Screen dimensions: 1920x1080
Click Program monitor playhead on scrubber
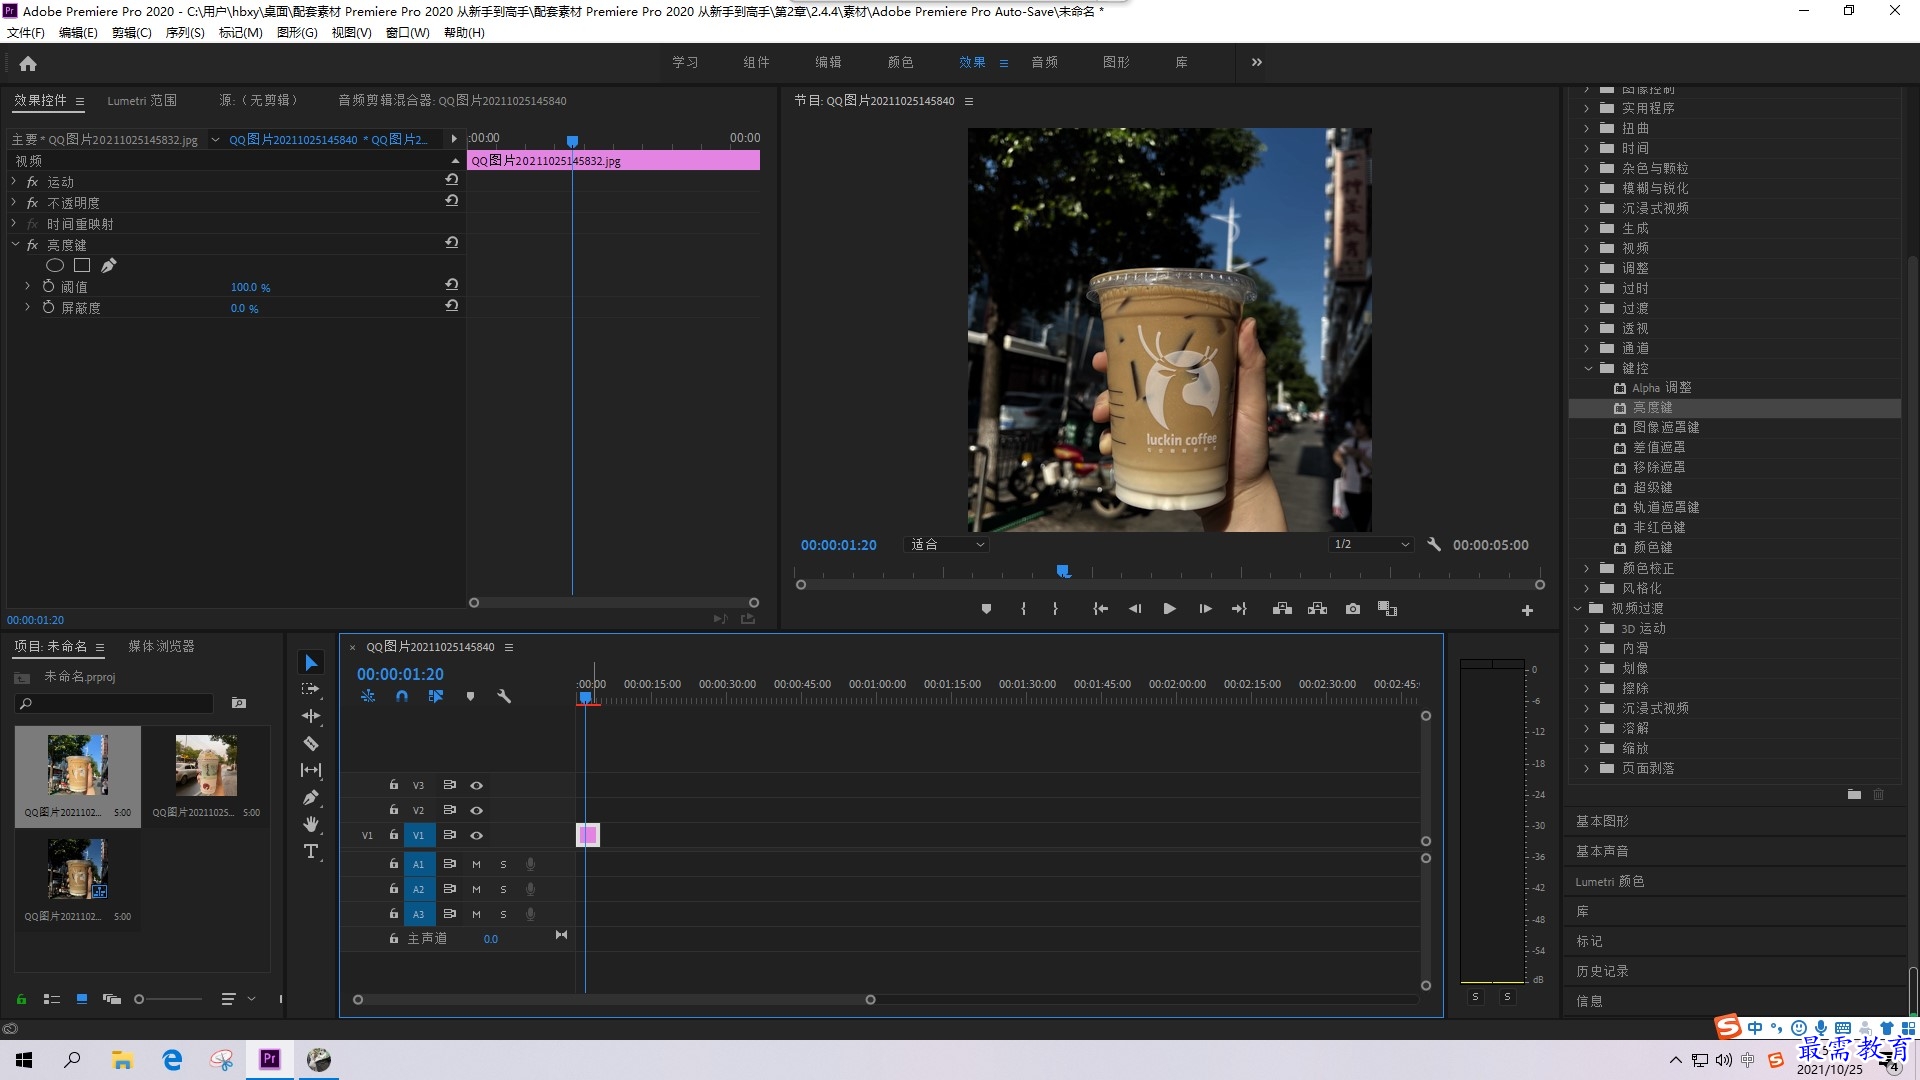1063,571
